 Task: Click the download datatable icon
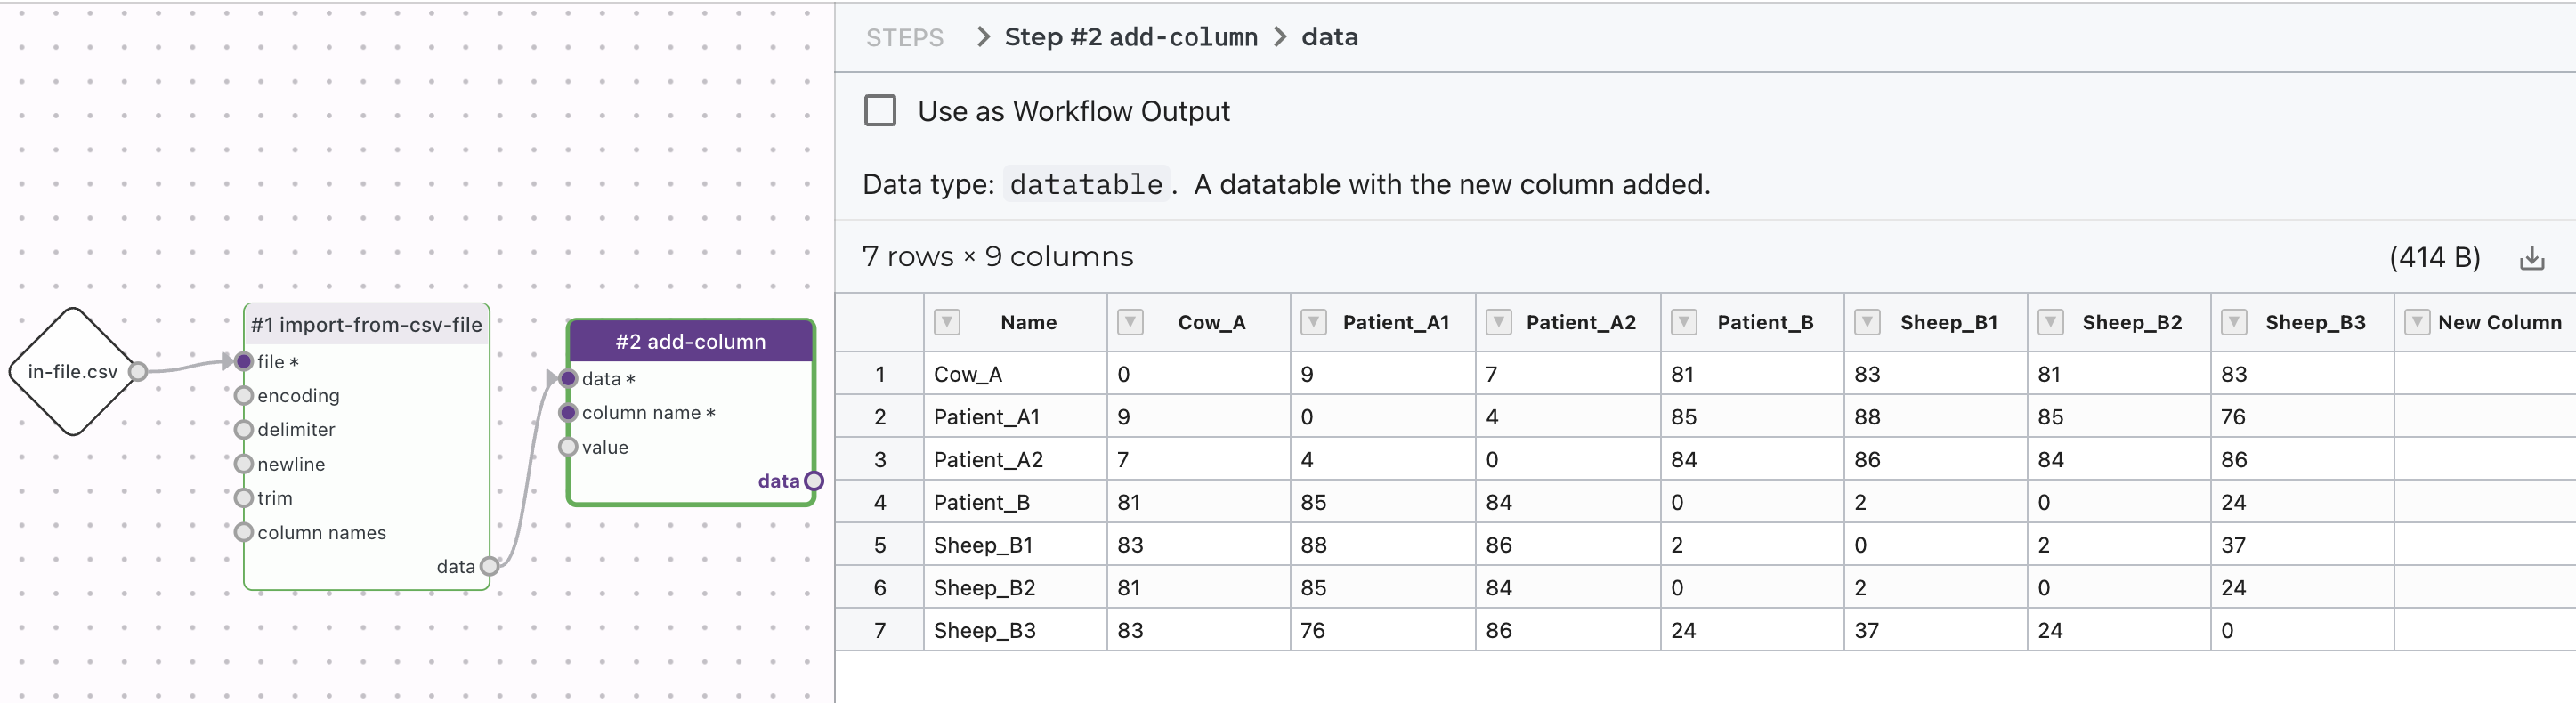pos(2531,258)
